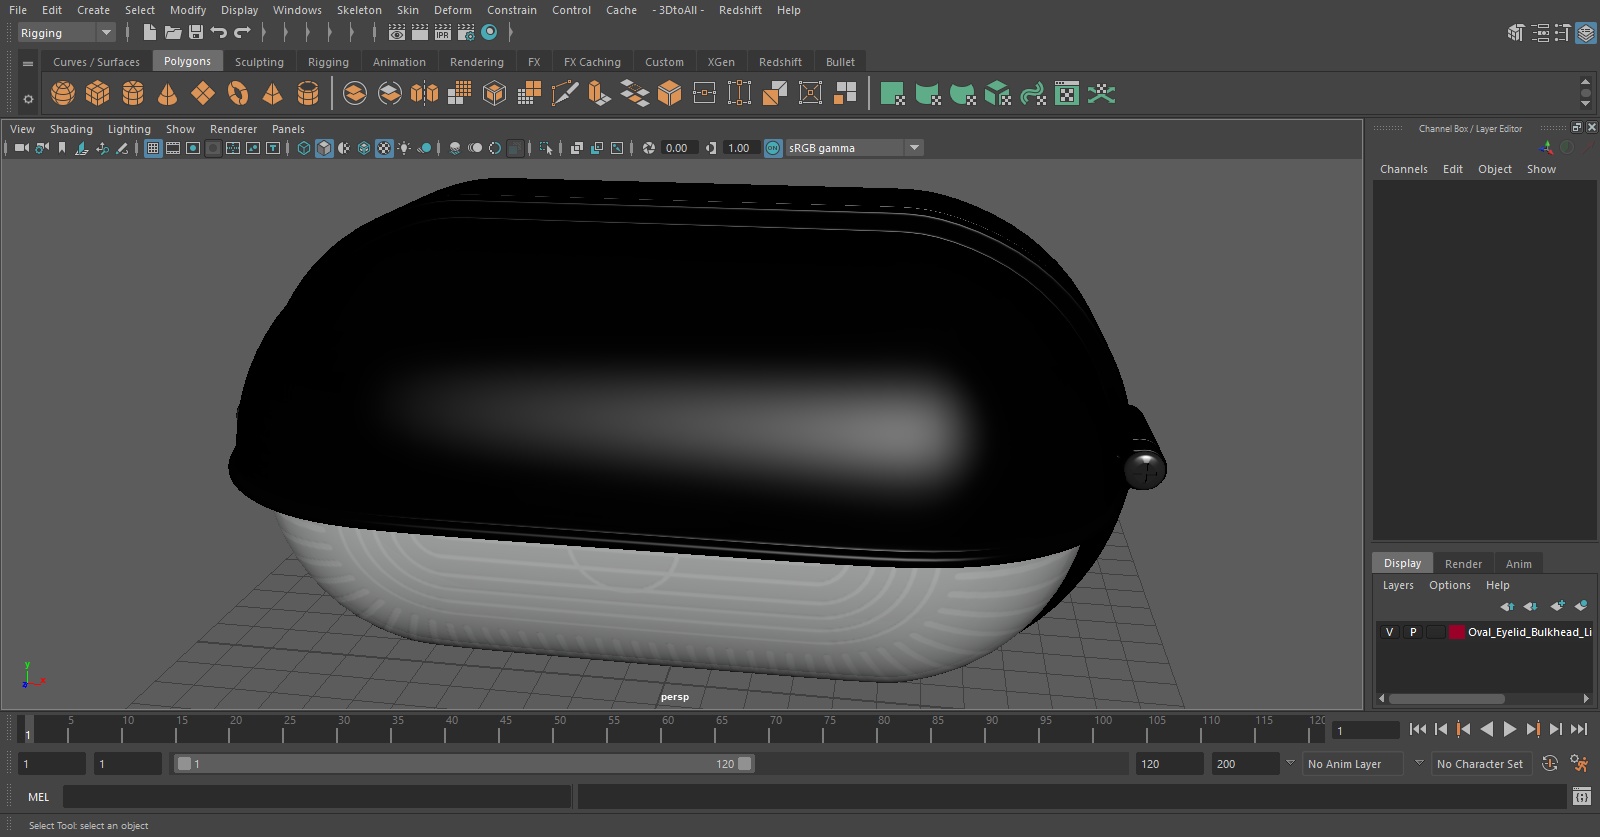Undo the last action with arrow icon
The height and width of the screenshot is (837, 1600).
click(x=218, y=33)
